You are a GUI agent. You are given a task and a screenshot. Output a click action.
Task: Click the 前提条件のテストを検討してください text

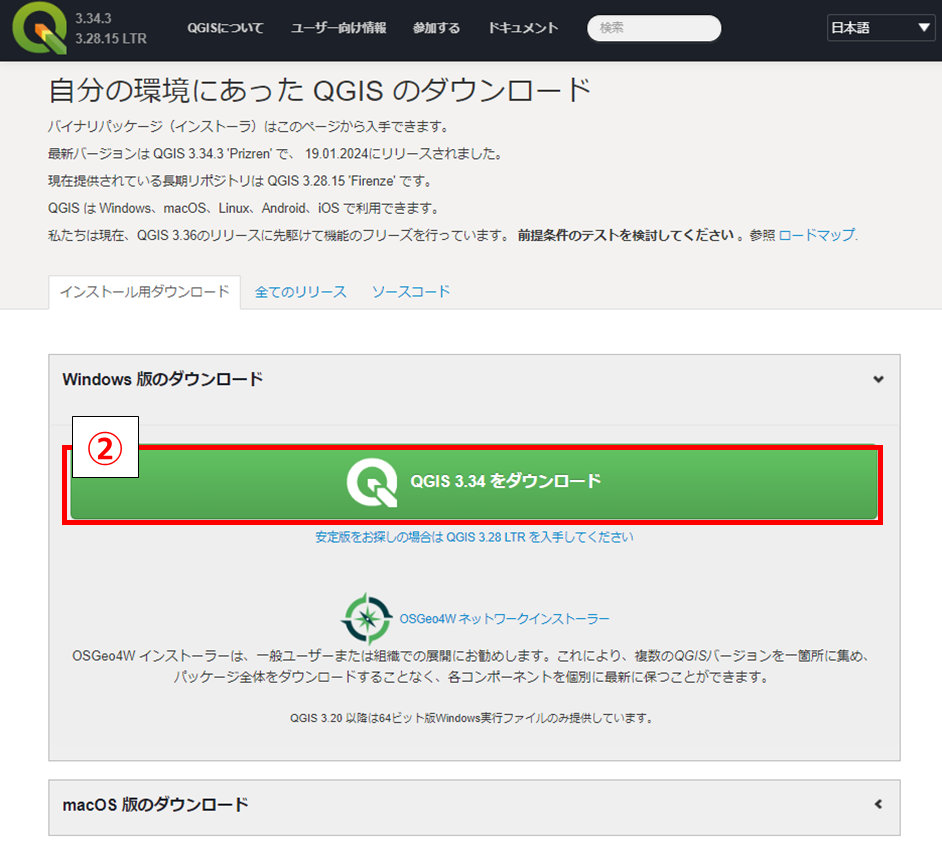(x=625, y=235)
